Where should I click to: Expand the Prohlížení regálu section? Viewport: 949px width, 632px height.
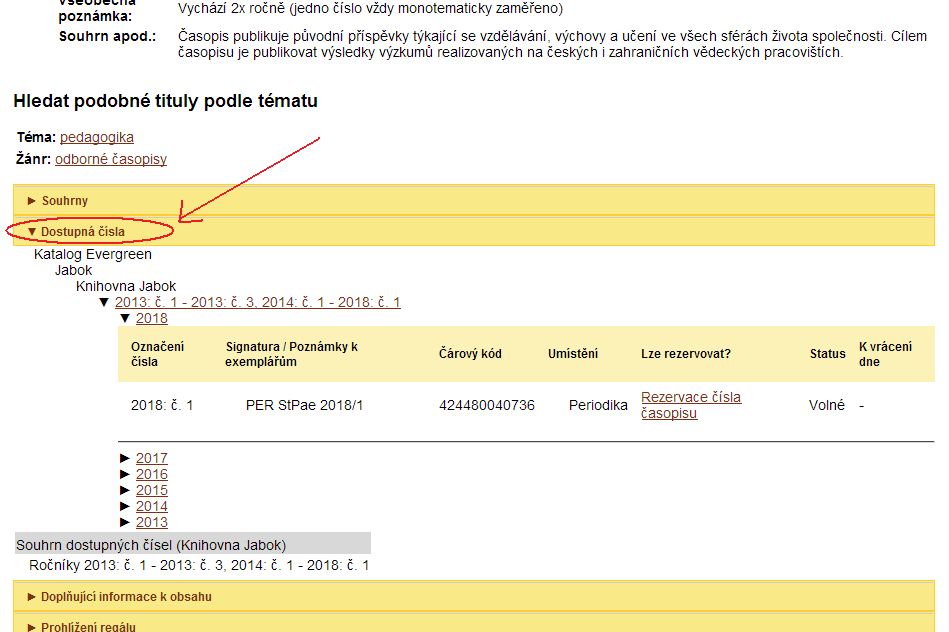tap(88, 626)
